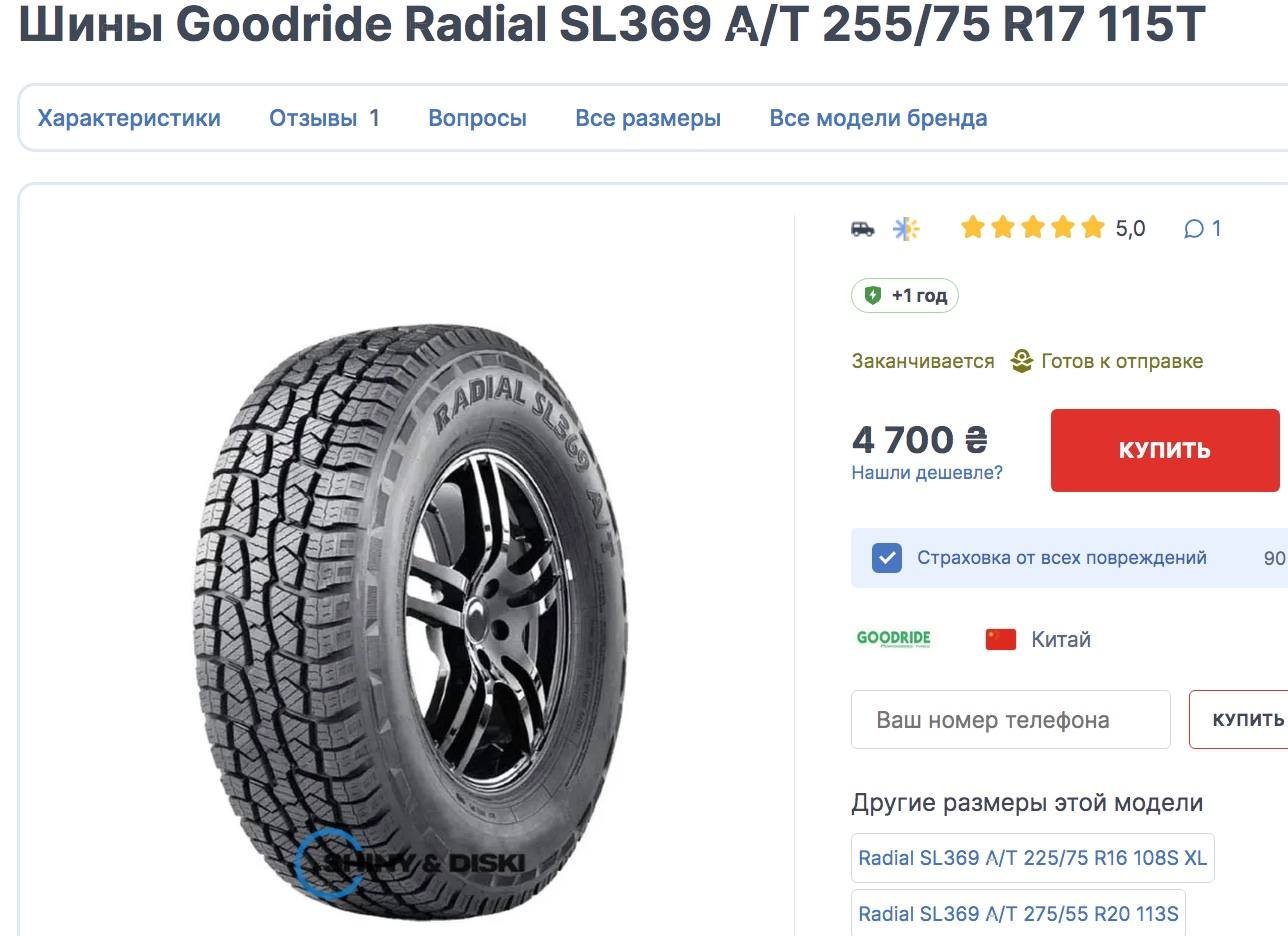Open the Вопросы tab

click(477, 118)
